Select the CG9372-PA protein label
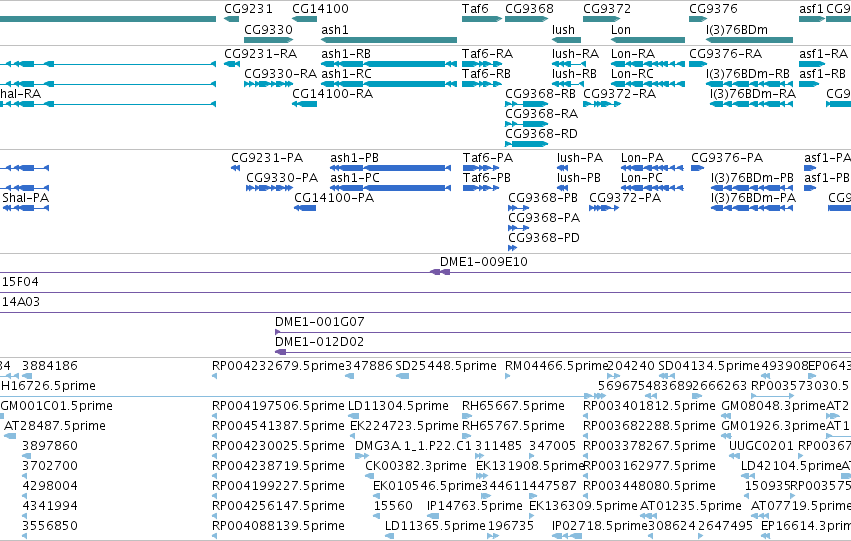Image resolution: width=851 pixels, height=541 pixels. pyautogui.click(x=625, y=198)
